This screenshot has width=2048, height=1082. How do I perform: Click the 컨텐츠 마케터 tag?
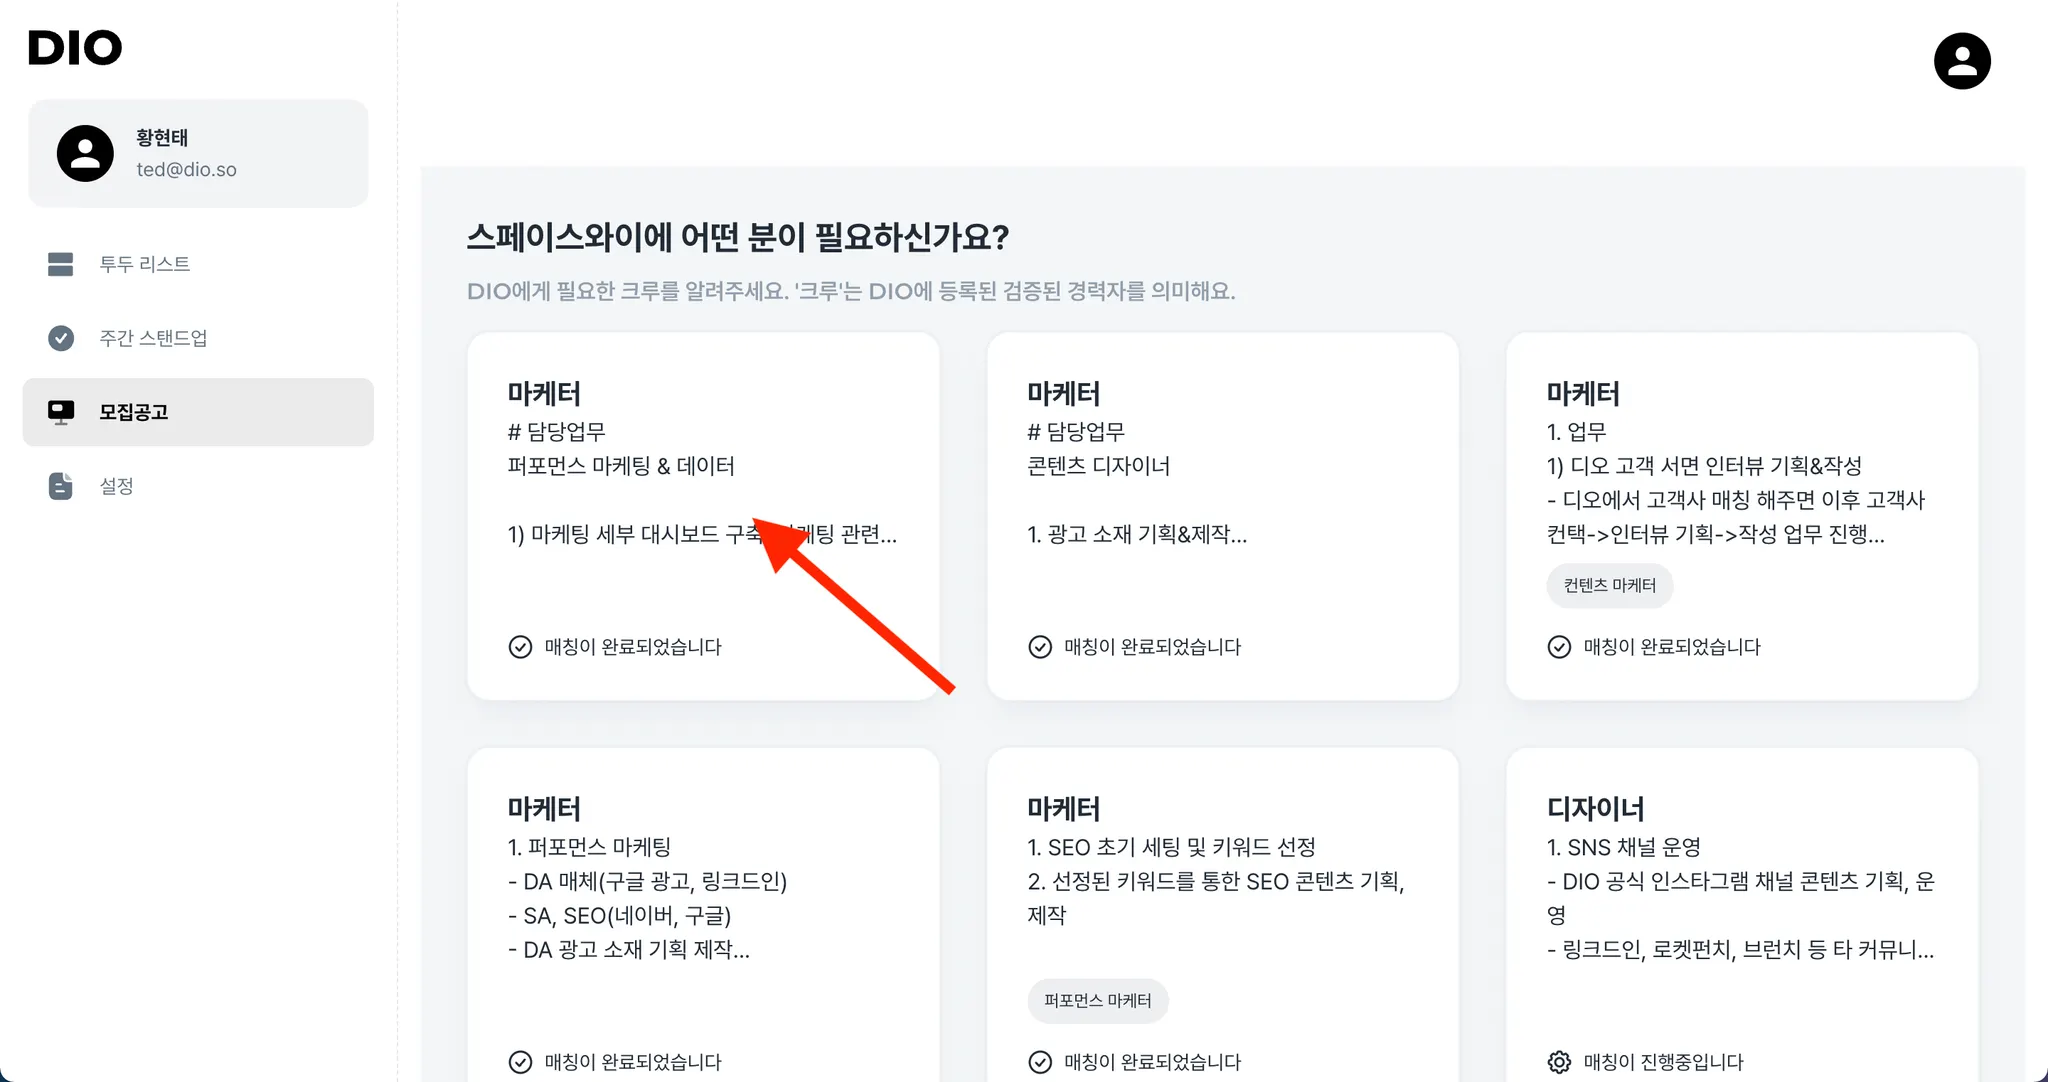click(1609, 586)
